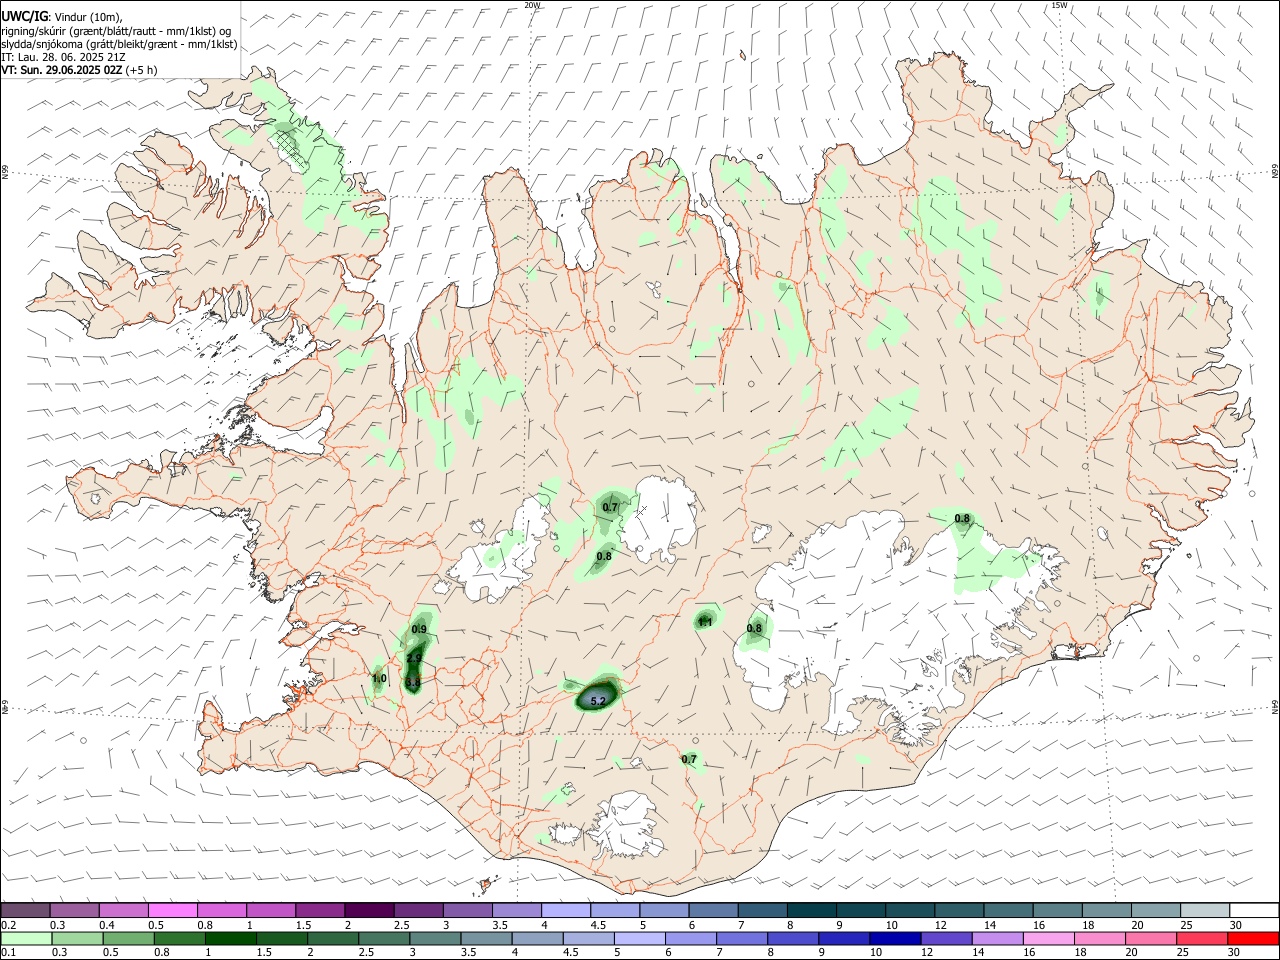Viewport: 1280px width, 960px height.
Task: Click the 'slydda/snjókoma' legend description line
Action: click(x=119, y=43)
